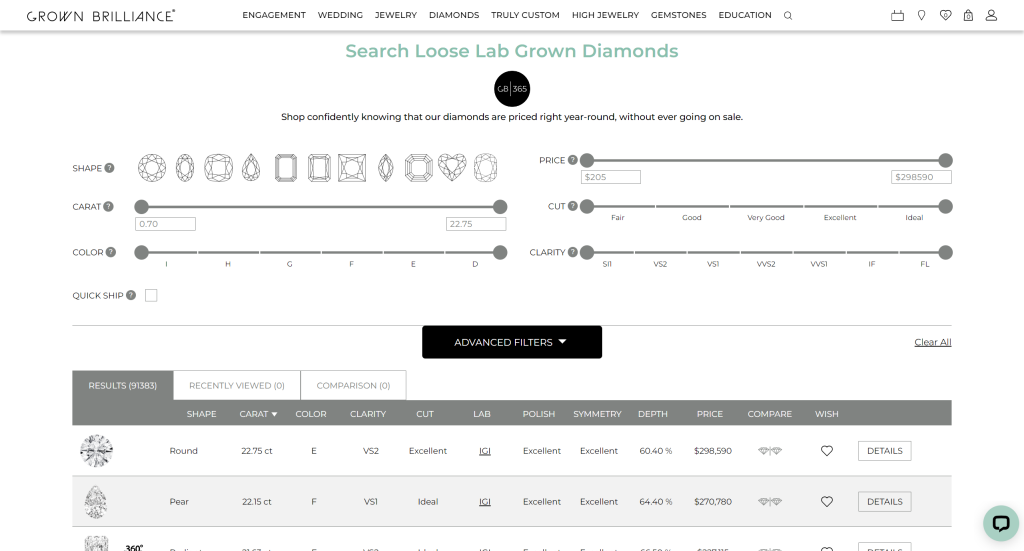1024x551 pixels.
Task: Open the account profile icon
Action: tap(991, 15)
